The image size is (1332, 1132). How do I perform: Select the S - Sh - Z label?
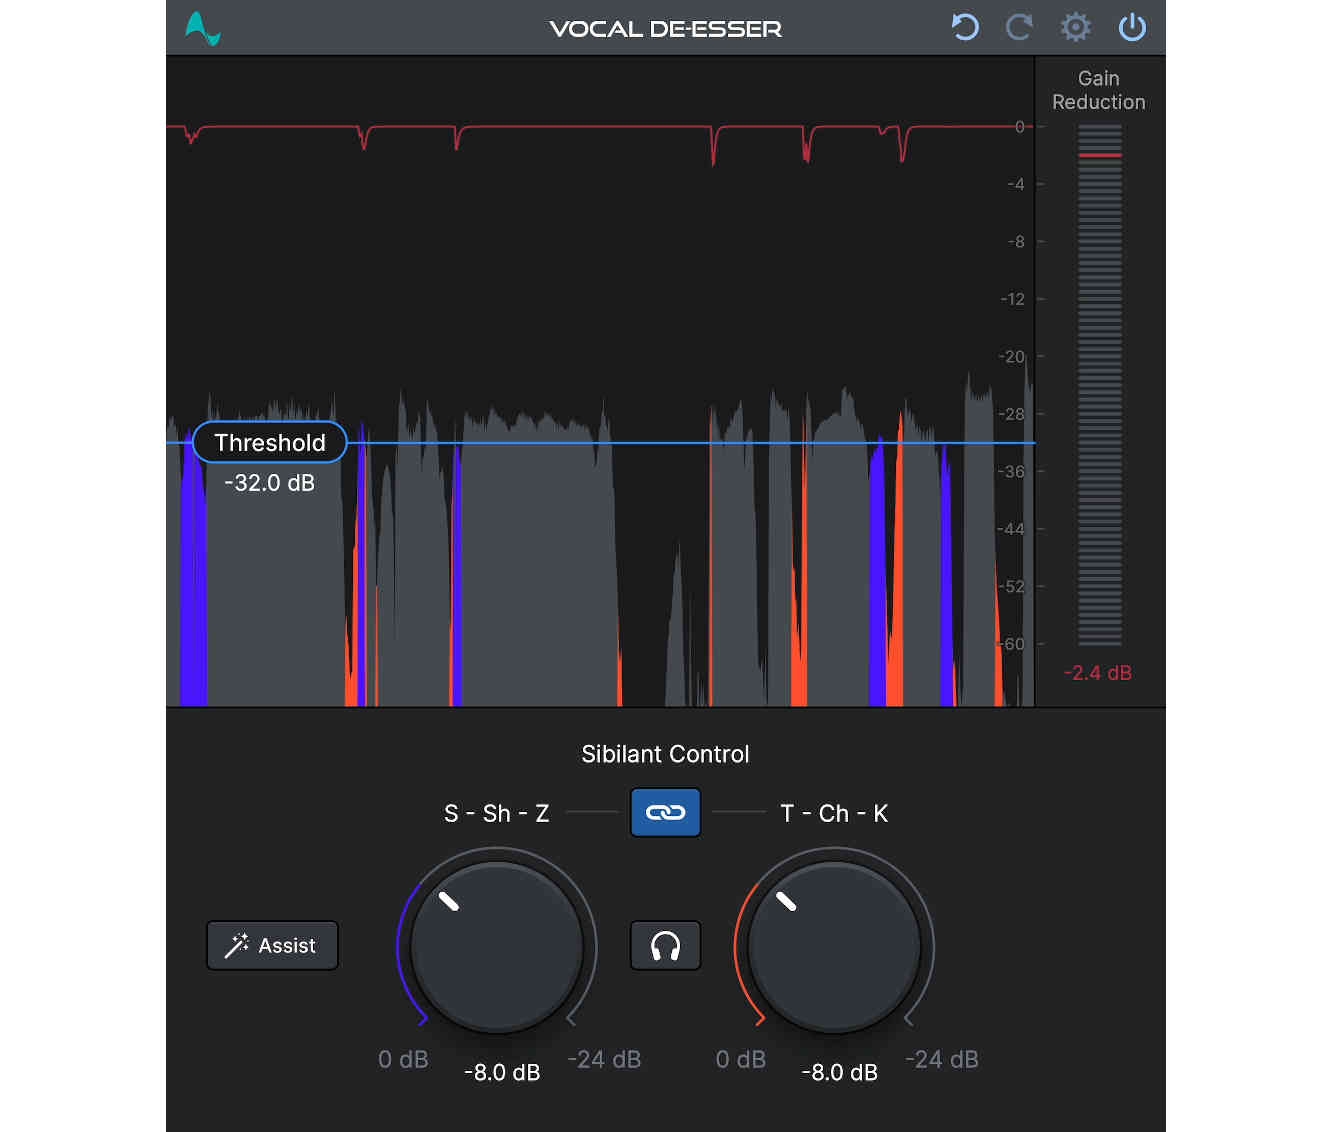point(497,813)
